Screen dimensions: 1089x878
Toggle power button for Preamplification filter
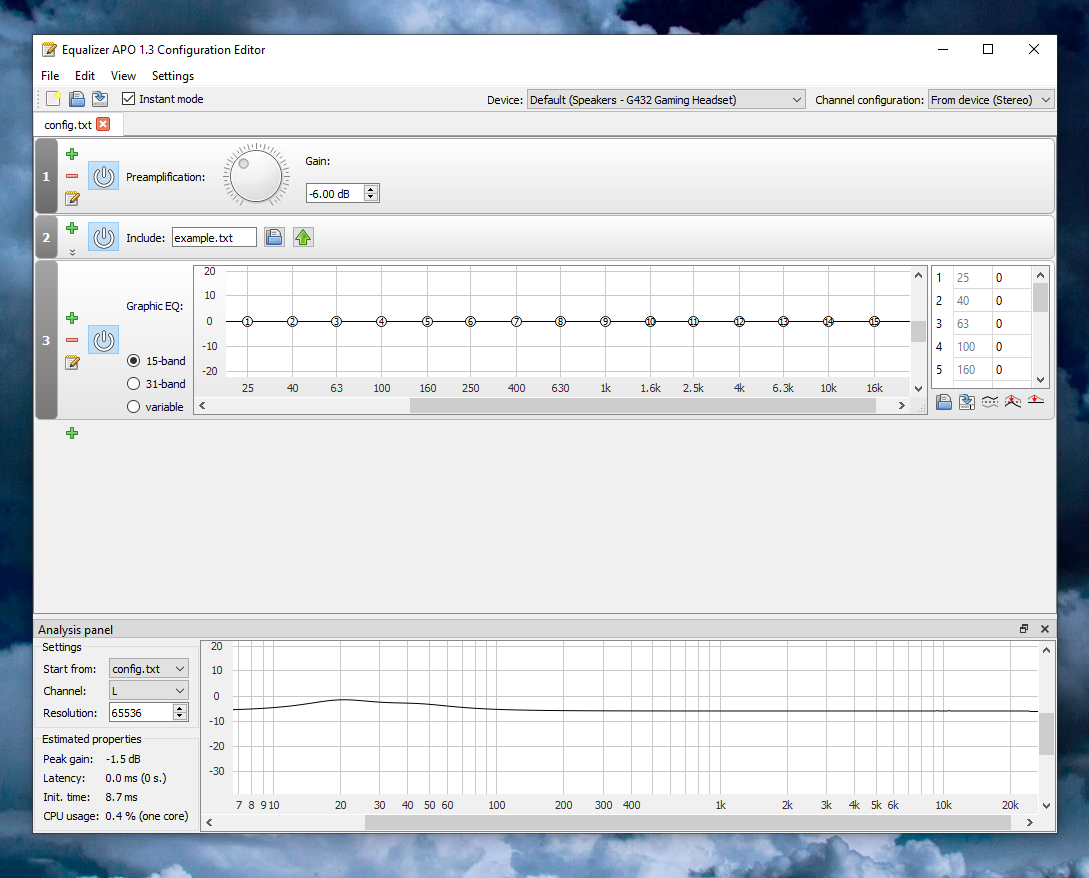tap(103, 176)
